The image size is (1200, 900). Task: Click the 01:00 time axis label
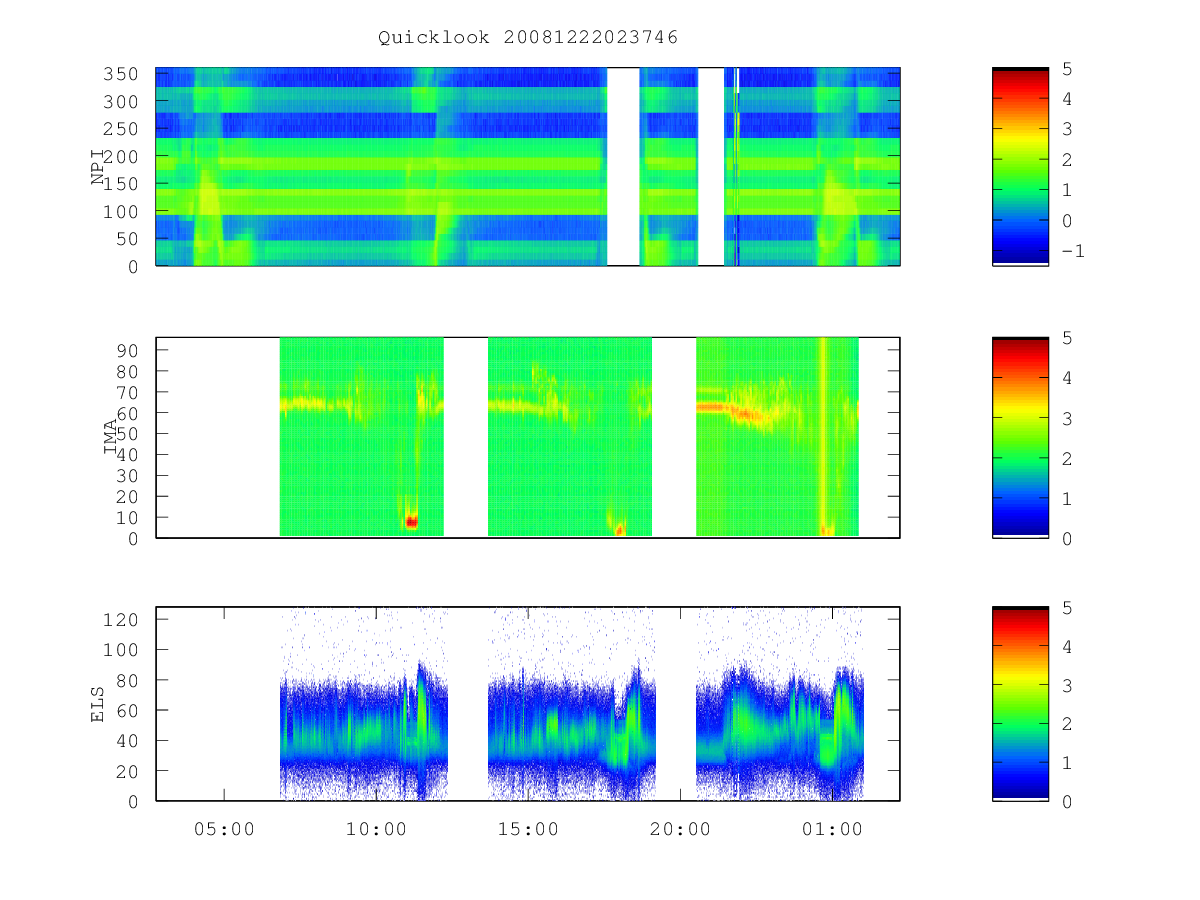pyautogui.click(x=832, y=830)
